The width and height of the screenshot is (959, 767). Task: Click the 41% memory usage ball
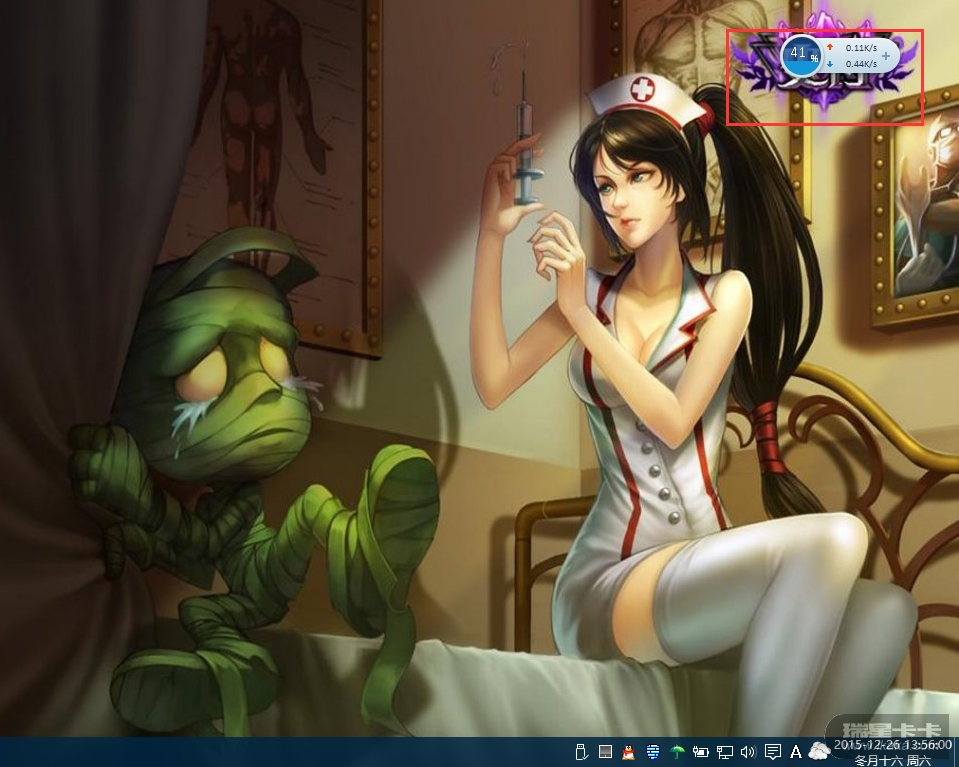802,54
